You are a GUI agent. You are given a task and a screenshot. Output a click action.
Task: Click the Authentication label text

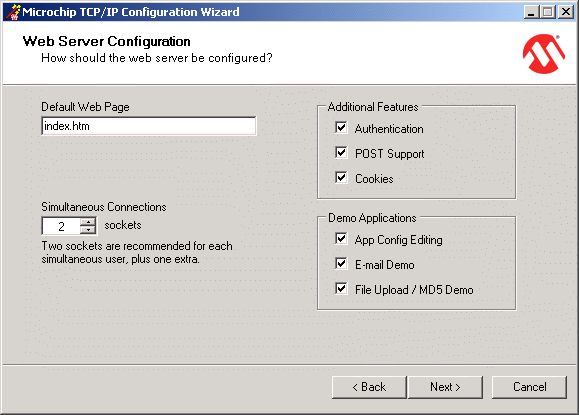click(x=389, y=129)
